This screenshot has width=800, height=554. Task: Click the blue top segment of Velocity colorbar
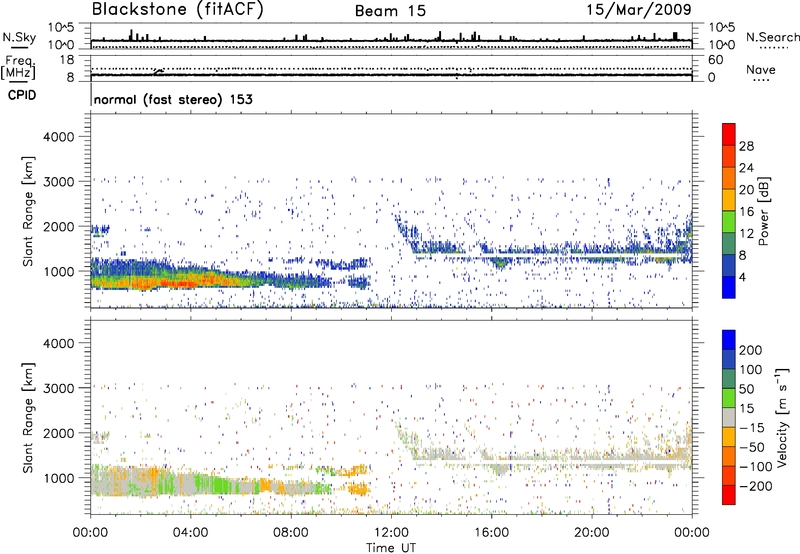(729, 340)
